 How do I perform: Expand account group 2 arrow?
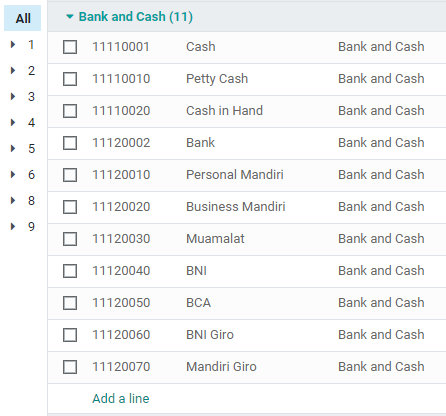tap(13, 70)
